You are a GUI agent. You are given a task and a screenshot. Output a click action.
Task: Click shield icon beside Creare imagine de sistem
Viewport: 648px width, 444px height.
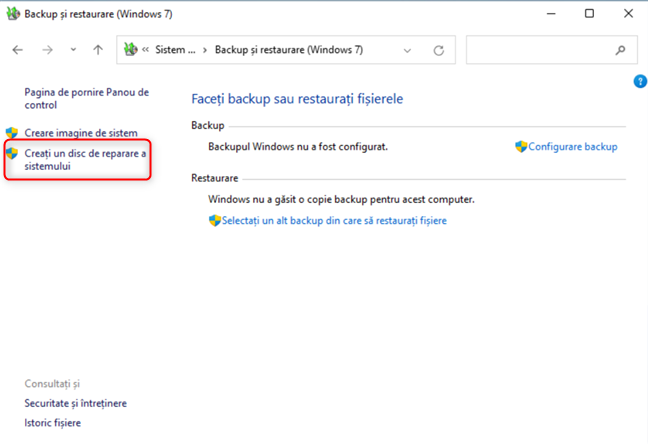click(x=12, y=133)
